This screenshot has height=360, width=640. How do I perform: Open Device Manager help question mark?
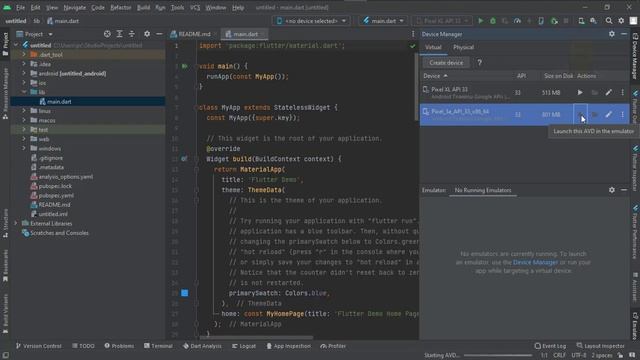480,63
